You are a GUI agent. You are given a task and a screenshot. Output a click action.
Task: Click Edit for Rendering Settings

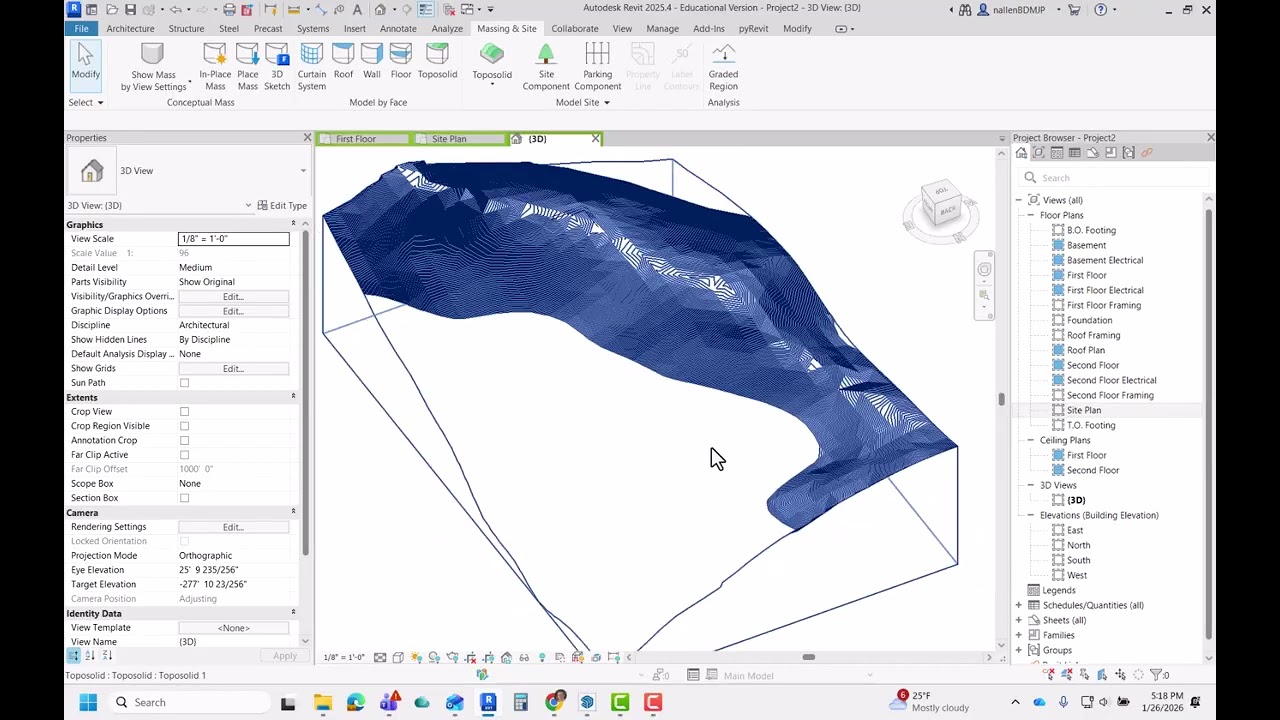[x=233, y=527]
